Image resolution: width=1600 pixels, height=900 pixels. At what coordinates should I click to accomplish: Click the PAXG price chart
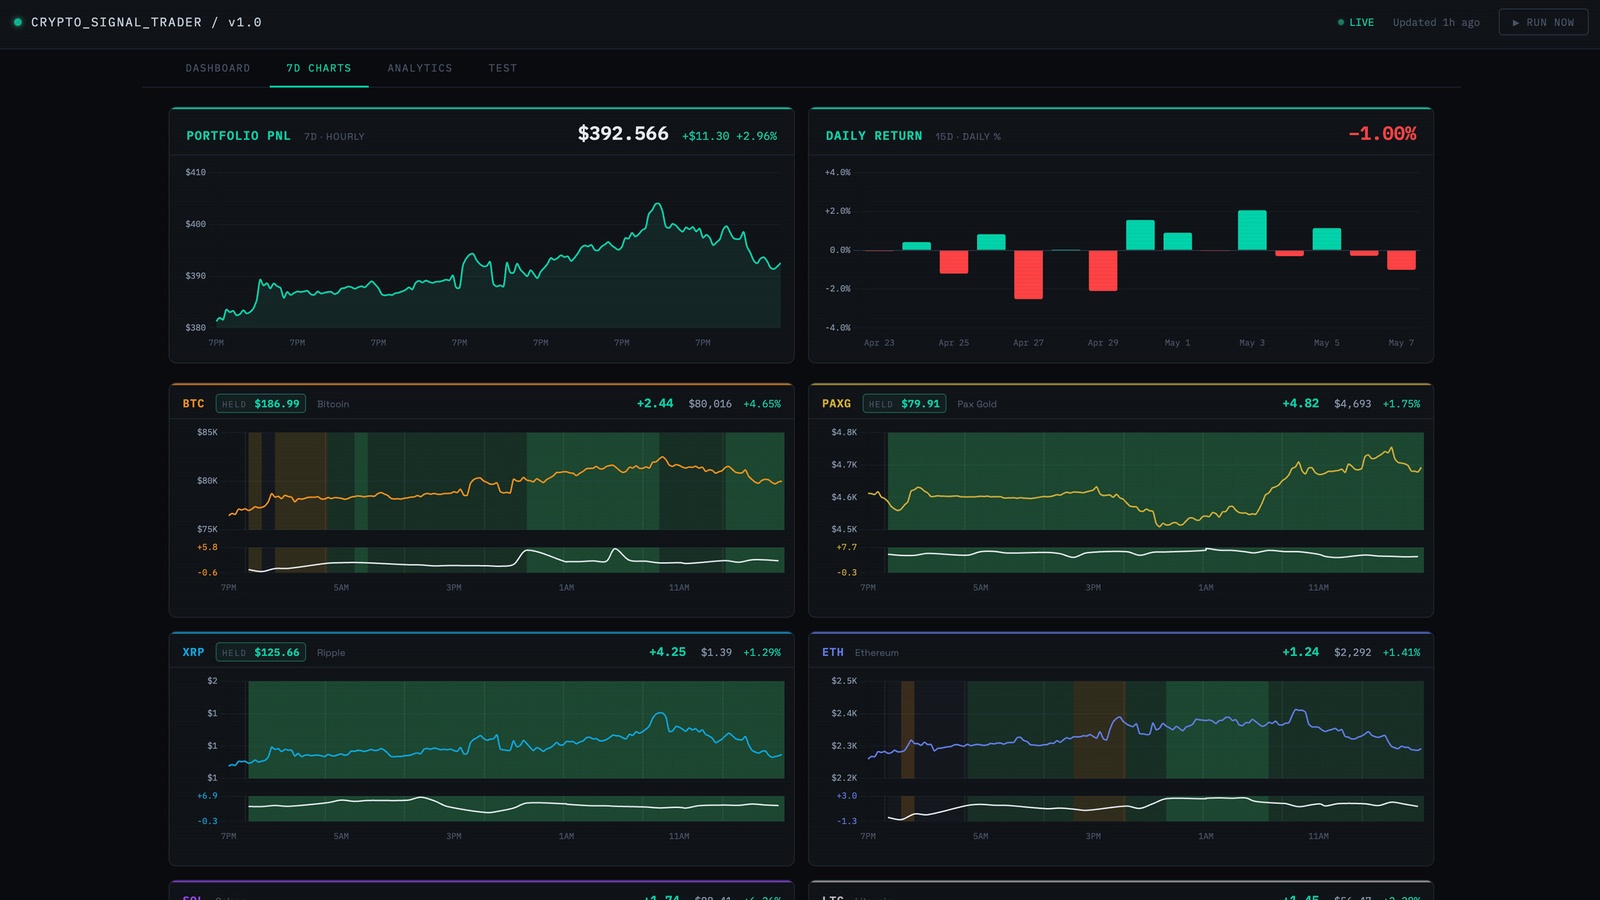(x=1145, y=481)
